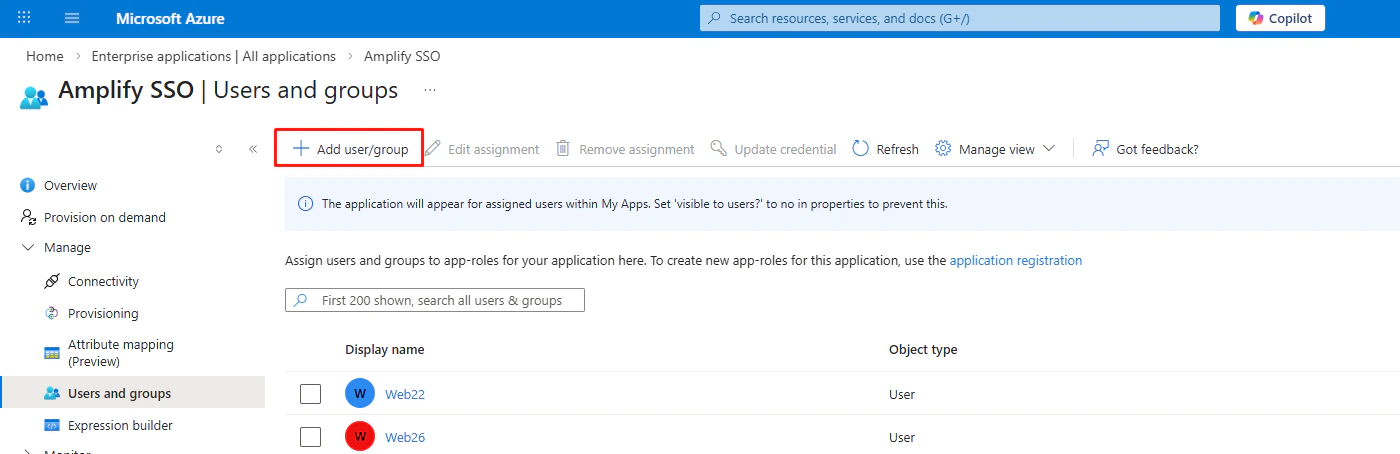The image size is (1400, 454).
Task: Click the search all users & groups box
Action: pyautogui.click(x=435, y=300)
